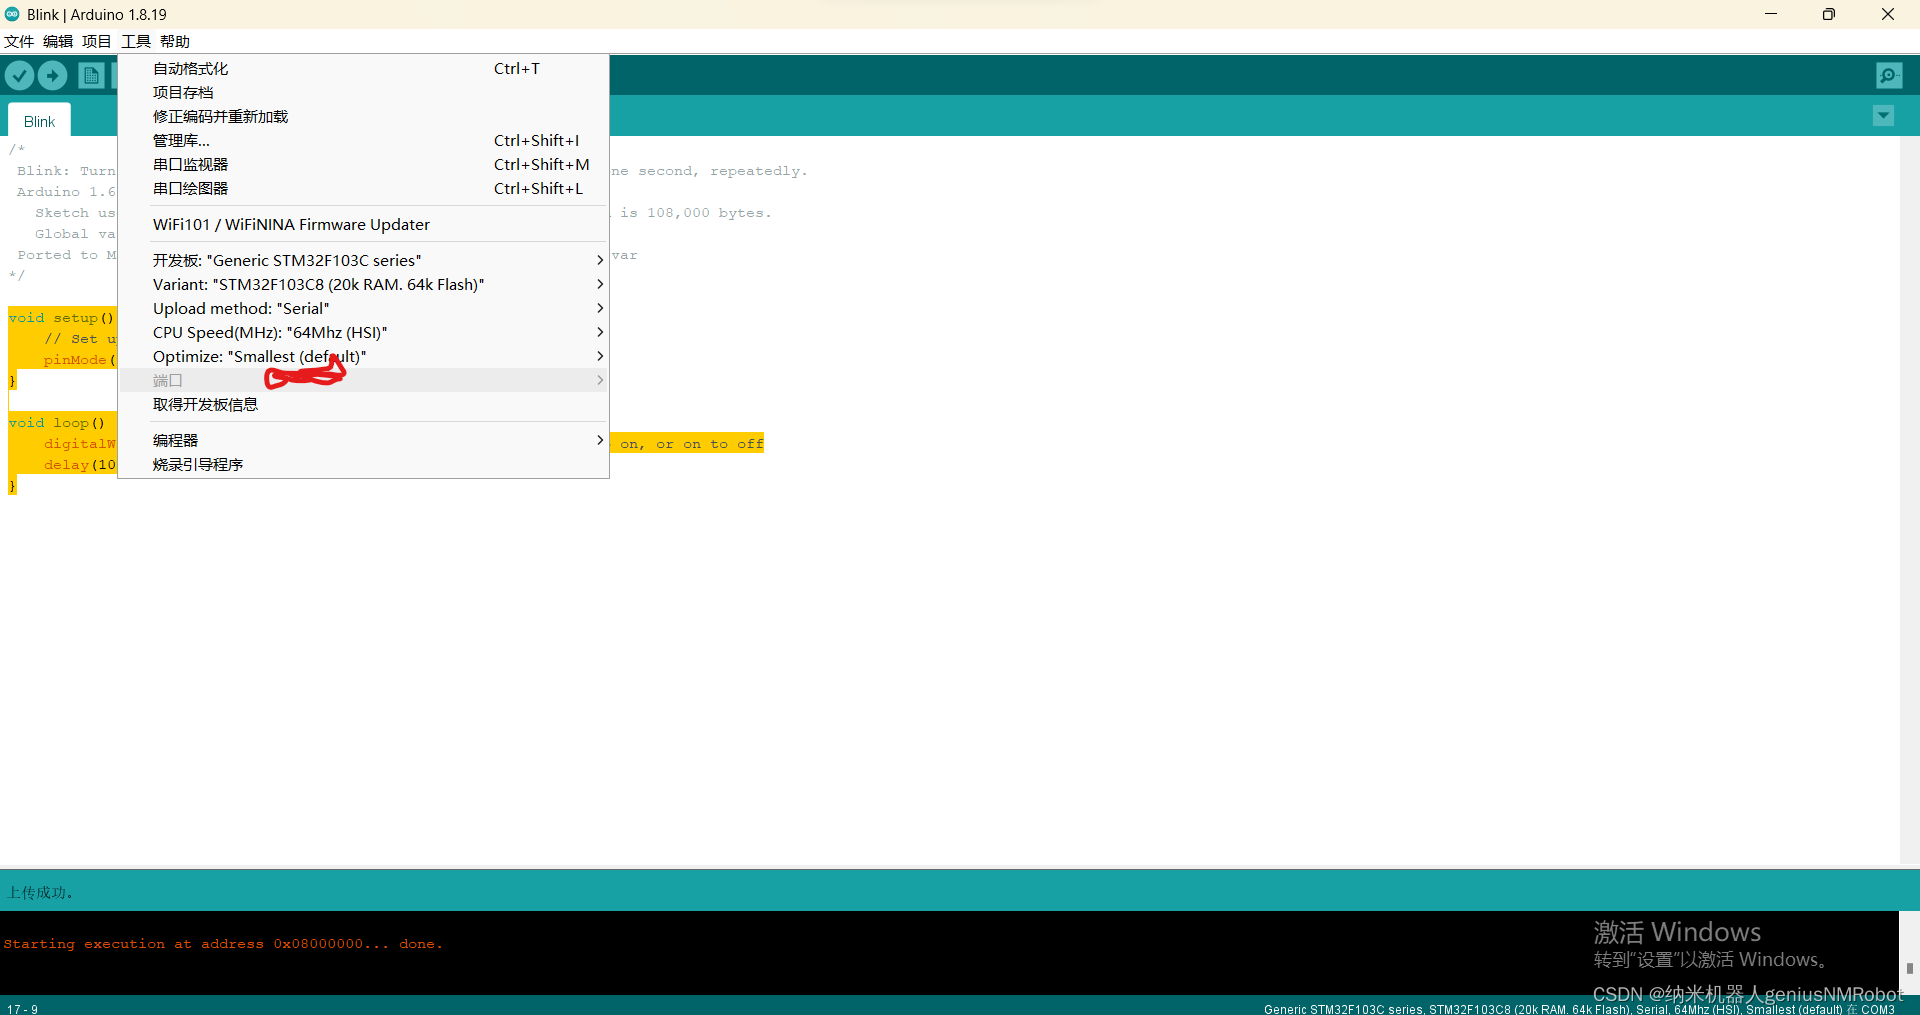Click the New sketch toolbar icon
Image resolution: width=1920 pixels, height=1015 pixels.
(91, 76)
